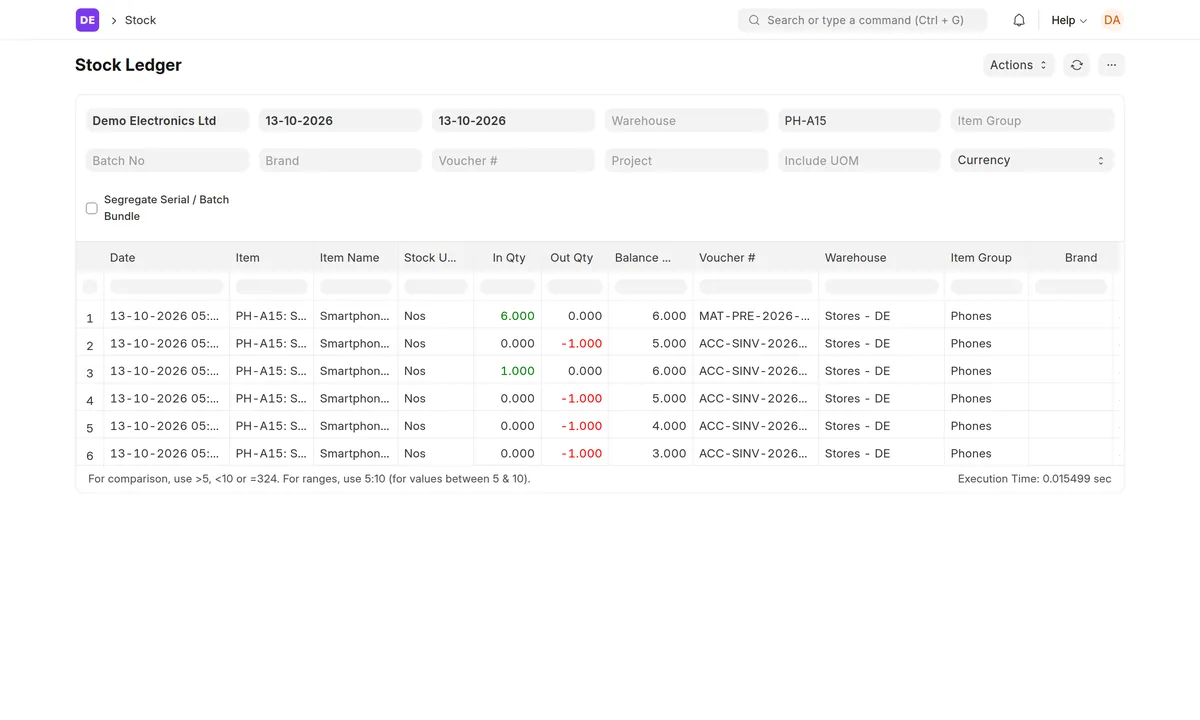Open the DA user avatar menu
1200x720 pixels.
pyautogui.click(x=1112, y=20)
